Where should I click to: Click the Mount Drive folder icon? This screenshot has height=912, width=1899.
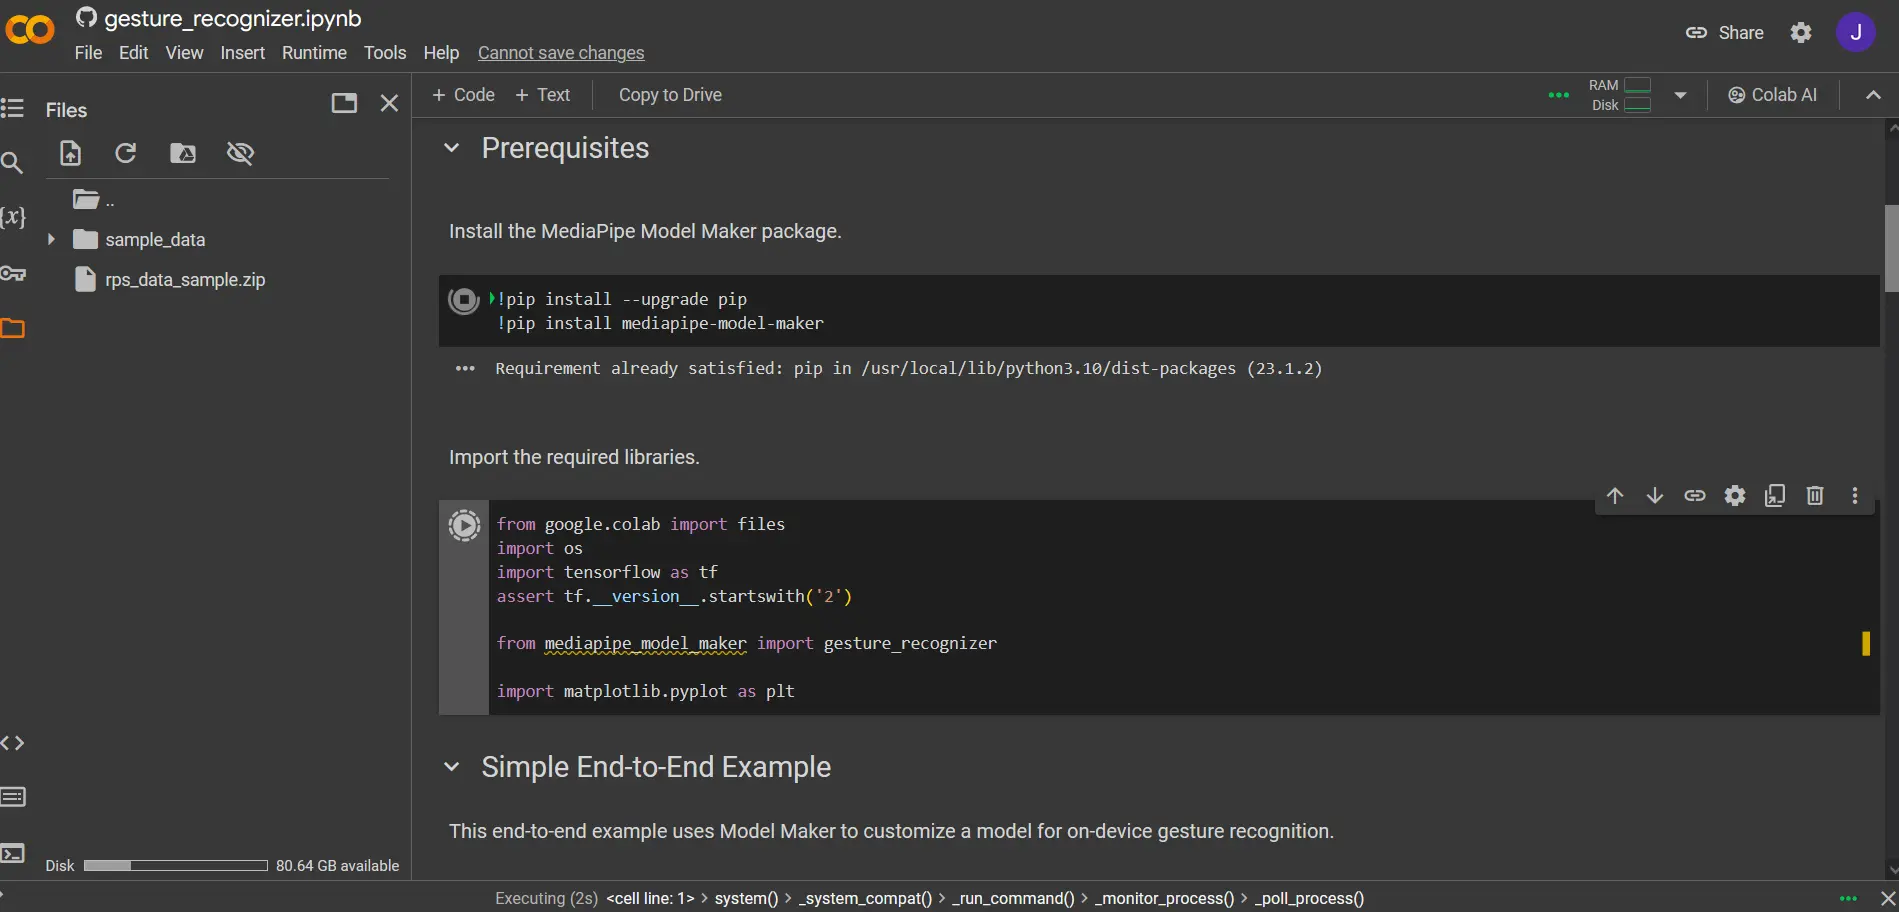tap(183, 153)
